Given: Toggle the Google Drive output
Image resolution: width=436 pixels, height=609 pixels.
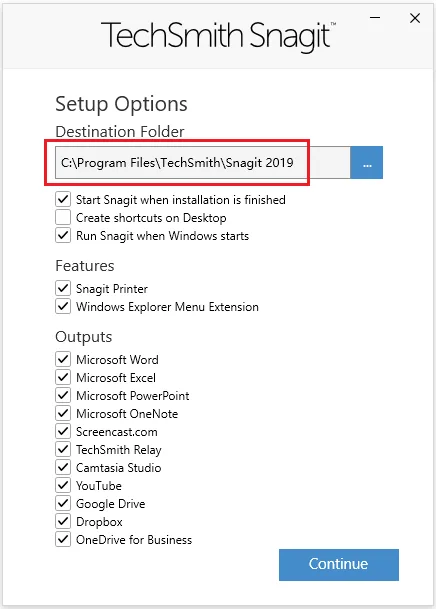Looking at the screenshot, I should pos(63,503).
